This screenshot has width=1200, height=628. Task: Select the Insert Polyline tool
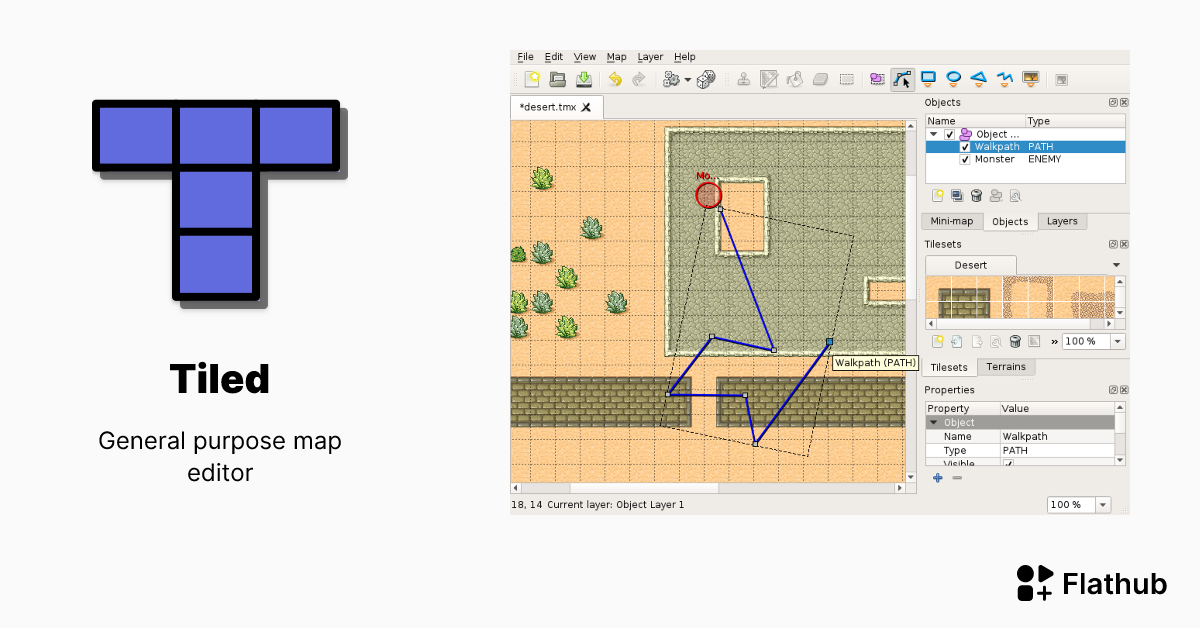pos(1004,79)
